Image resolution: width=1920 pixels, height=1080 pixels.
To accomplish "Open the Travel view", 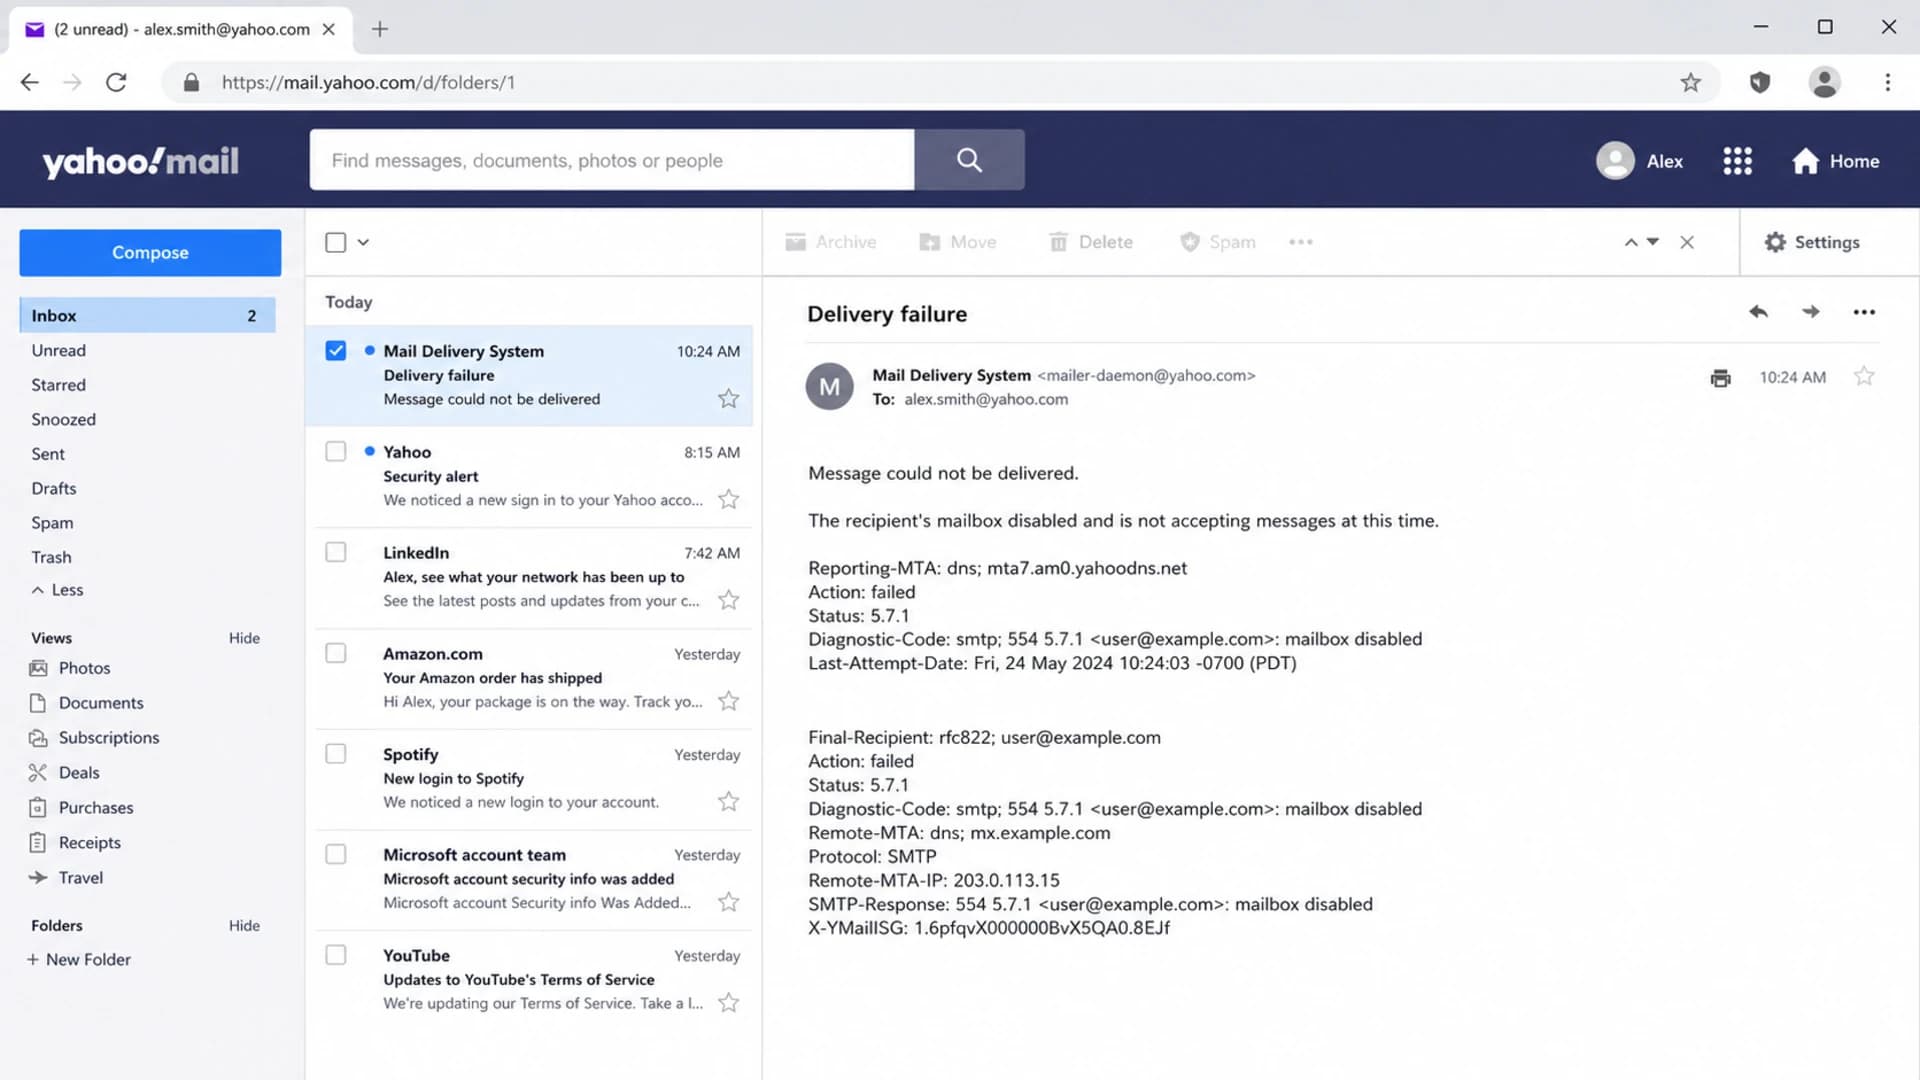I will click(x=67, y=878).
